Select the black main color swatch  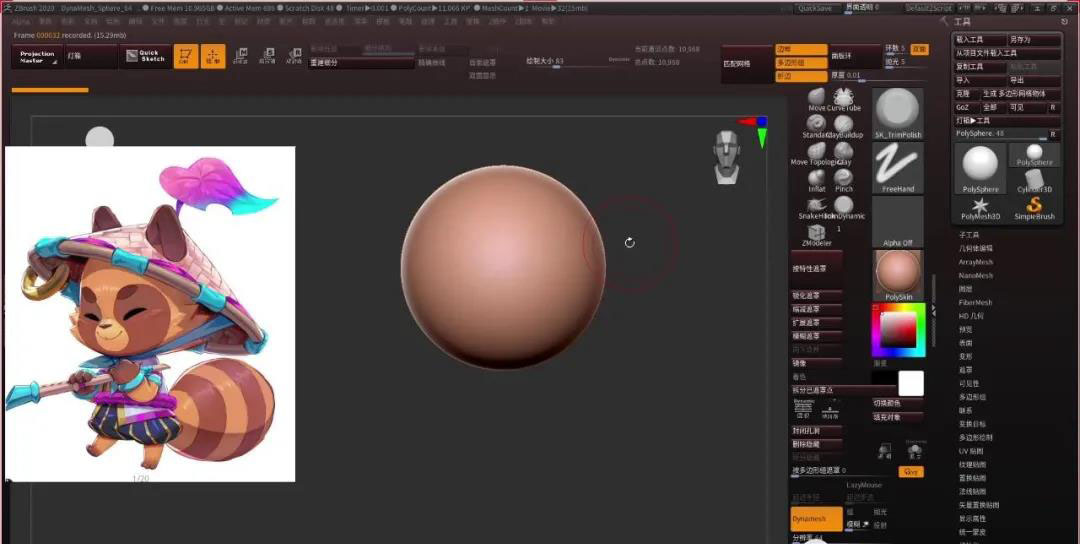[884, 378]
